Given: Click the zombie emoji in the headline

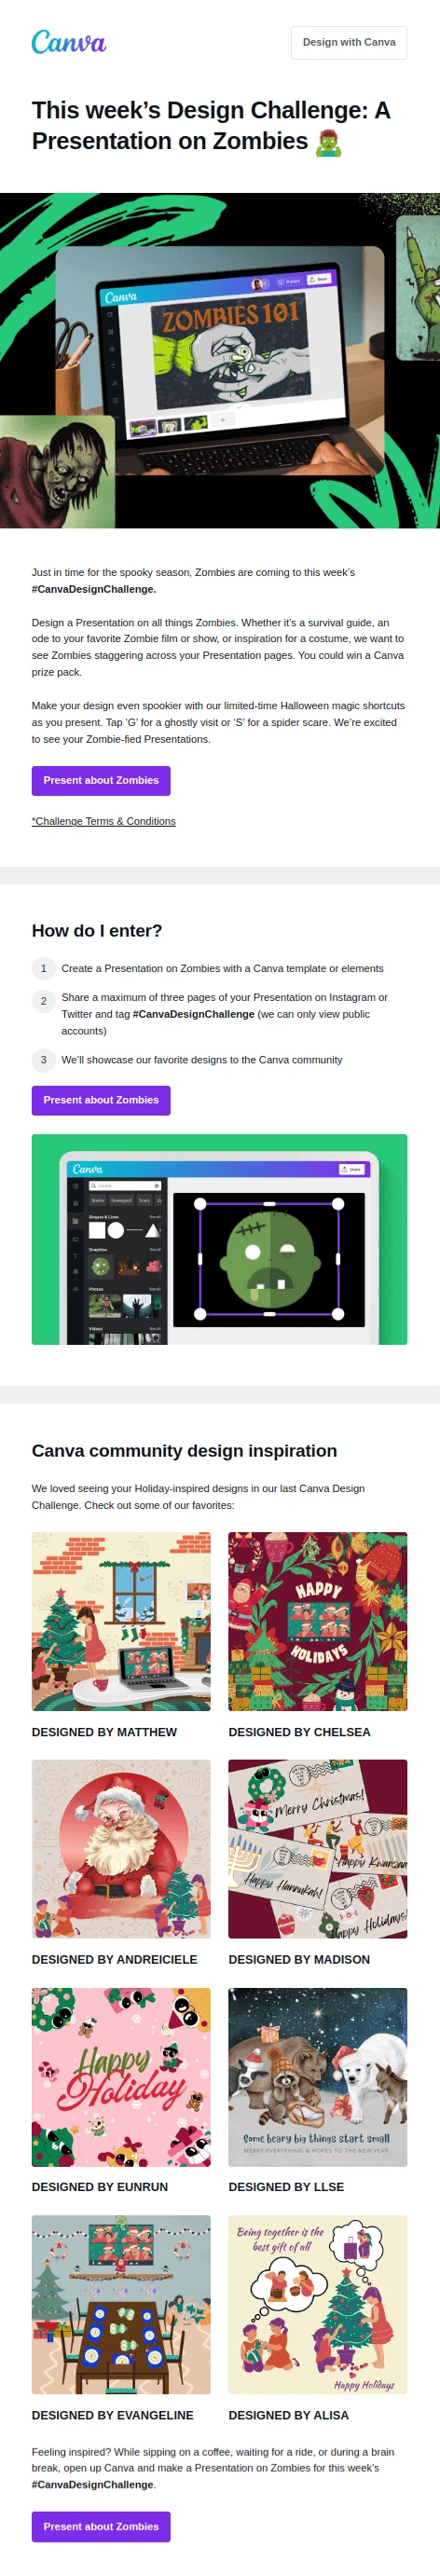Looking at the screenshot, I should (329, 142).
